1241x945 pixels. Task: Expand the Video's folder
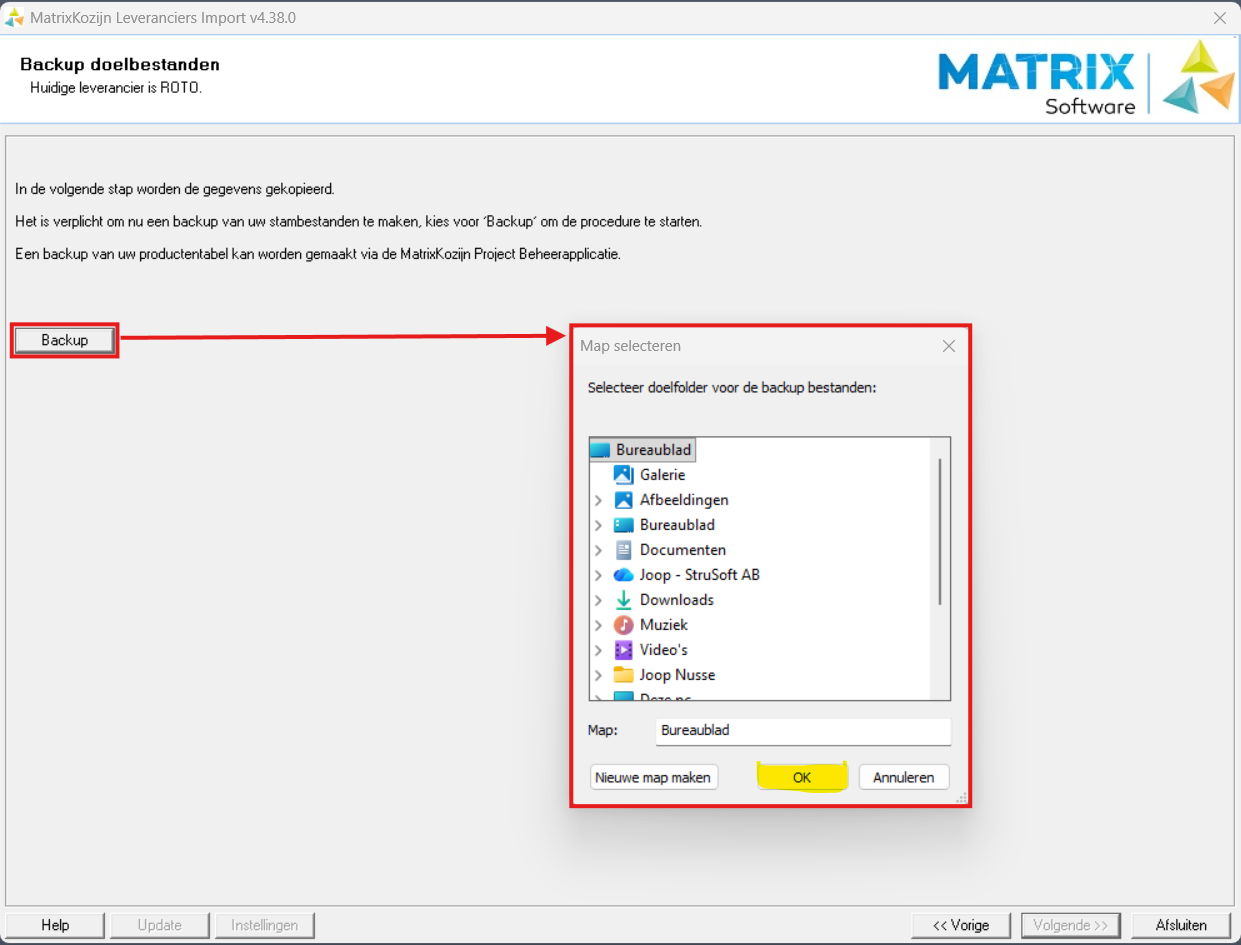point(598,650)
